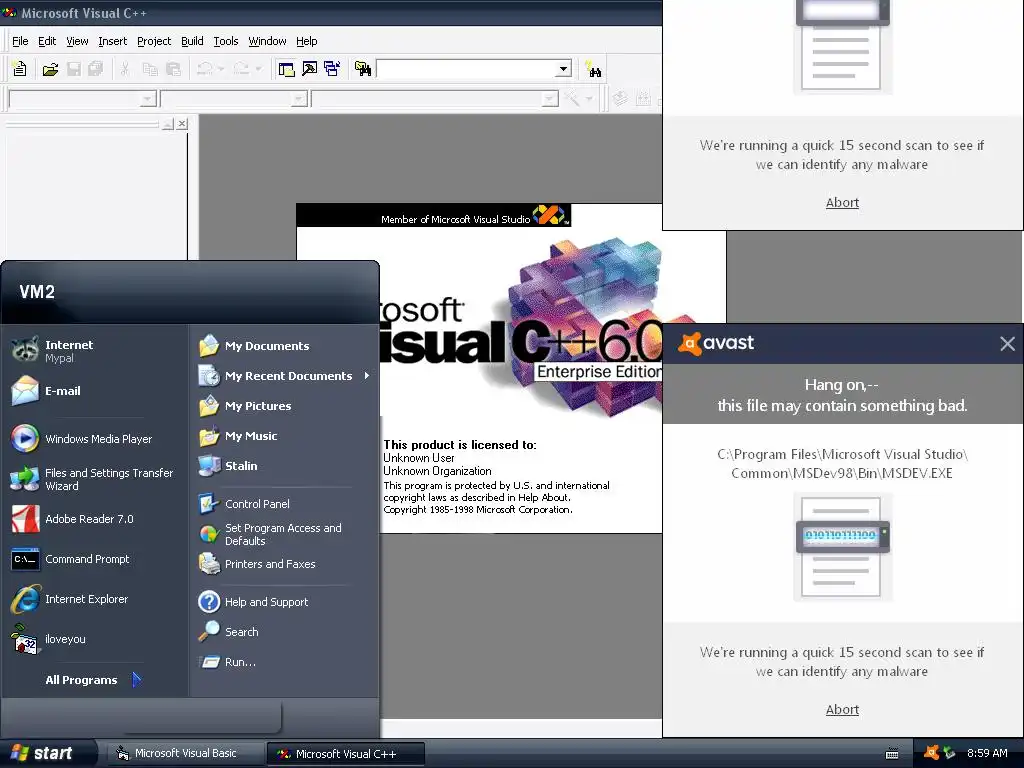Click the Find in Files binoculars icon
This screenshot has width=1024, height=768.
click(362, 69)
